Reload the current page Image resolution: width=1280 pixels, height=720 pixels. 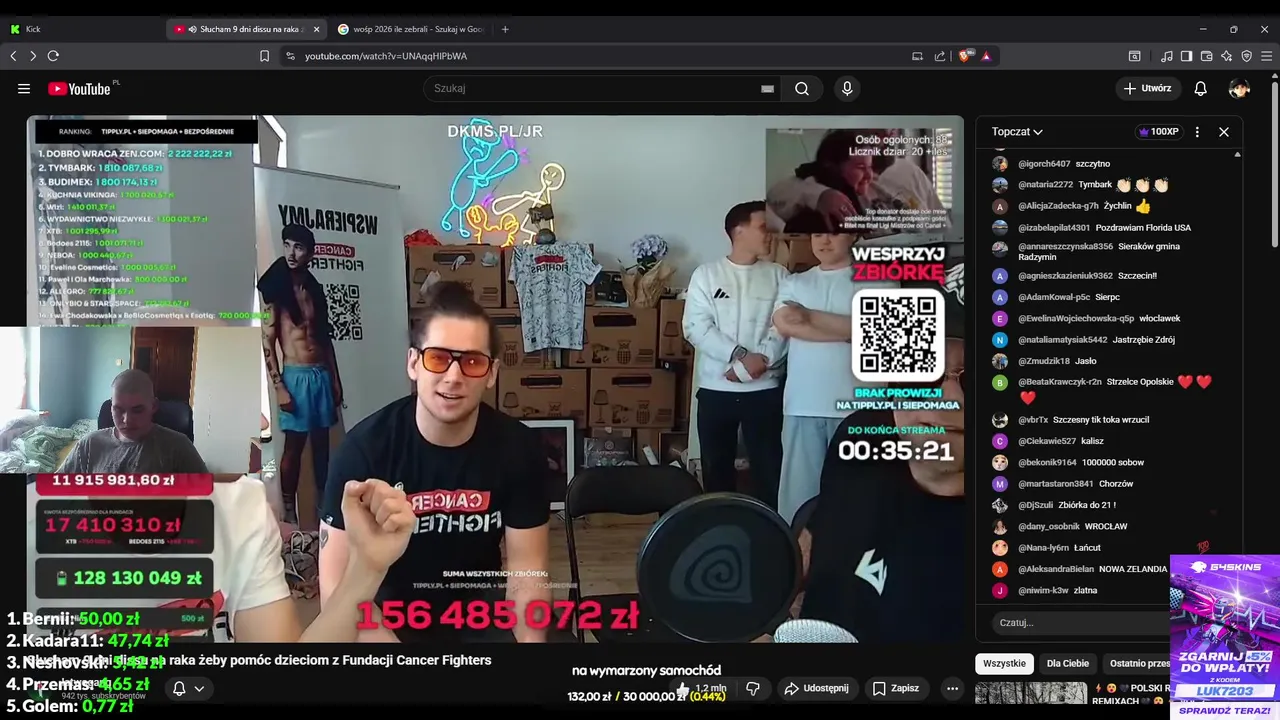tap(53, 56)
